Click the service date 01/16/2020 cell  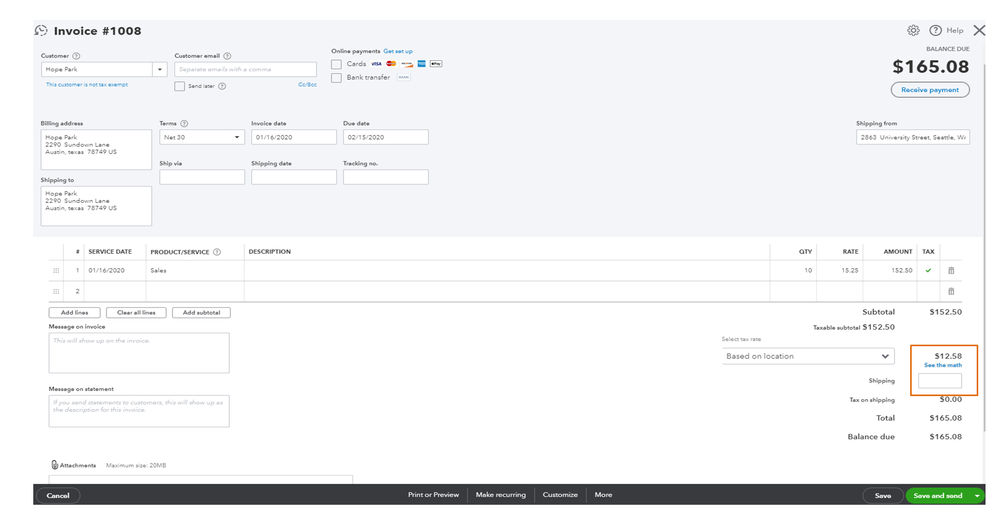point(115,271)
